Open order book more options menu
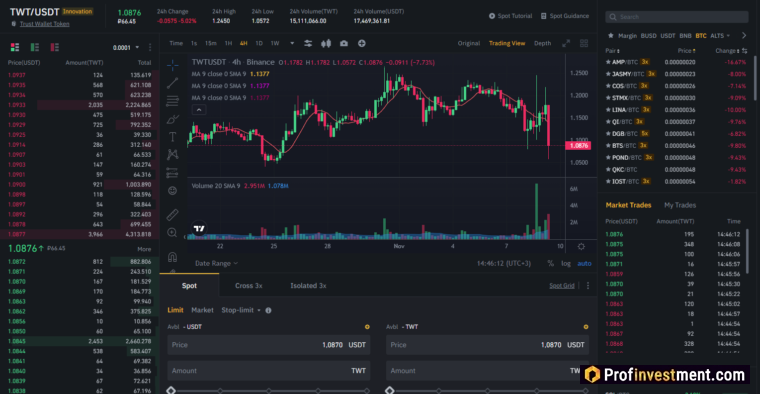This screenshot has width=760, height=394. [x=150, y=47]
